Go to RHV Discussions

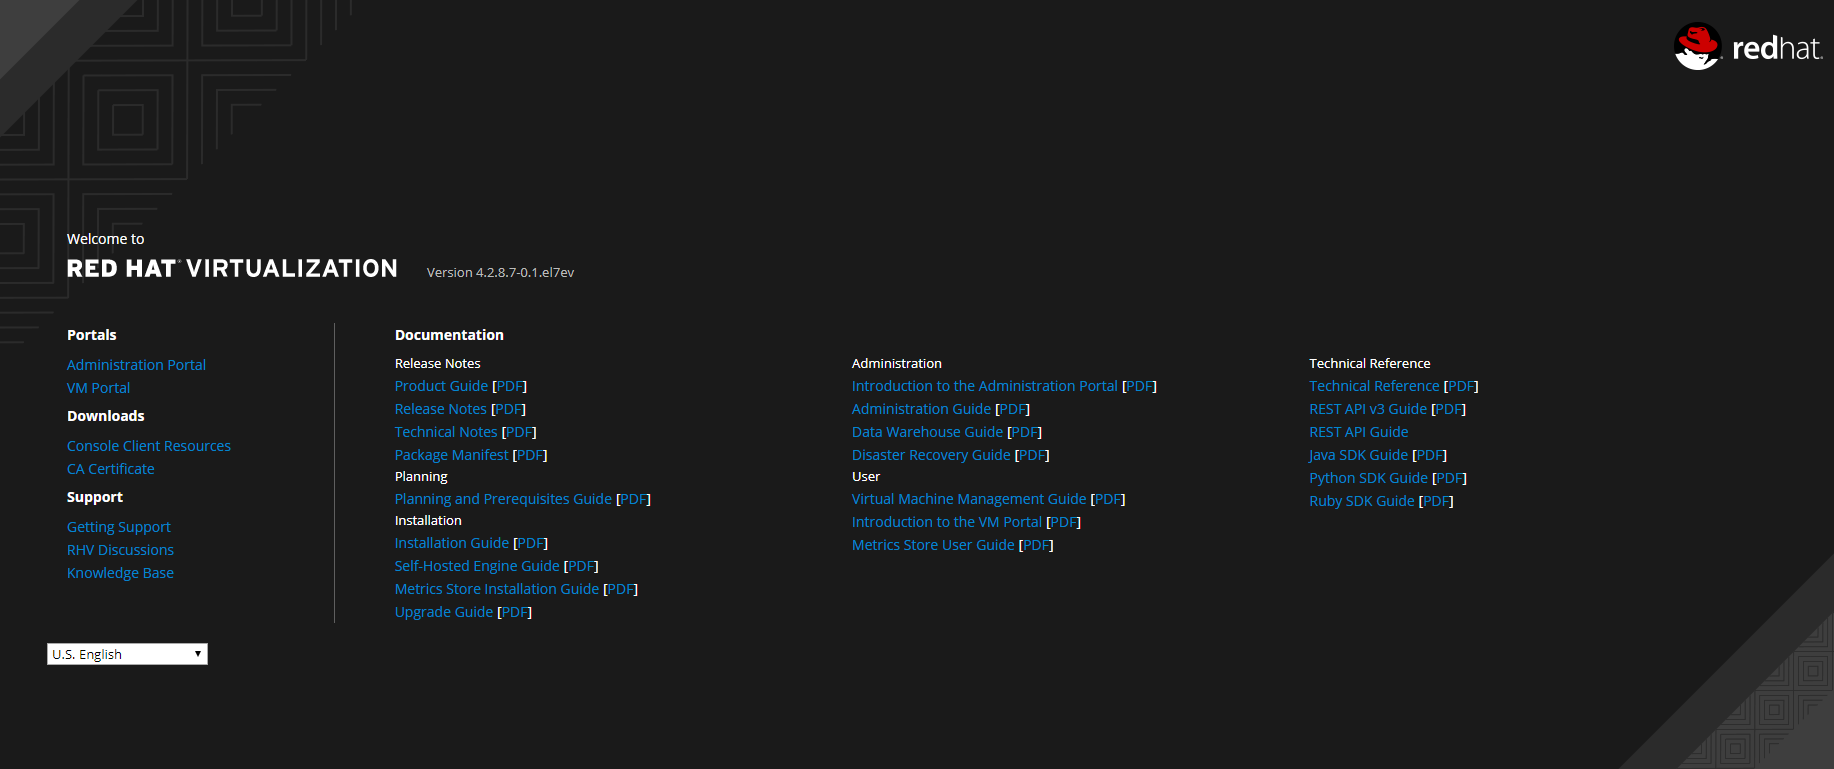[x=120, y=550]
